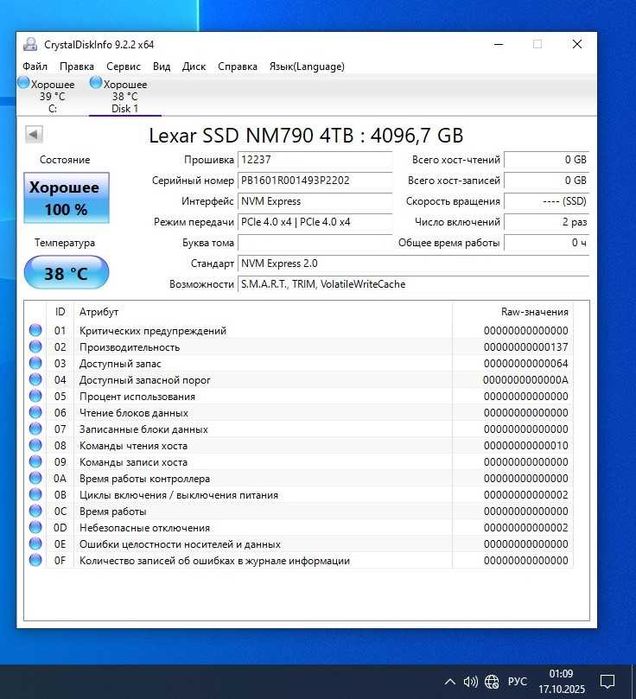Open the Правка menu
636x699 pixels.
point(77,66)
